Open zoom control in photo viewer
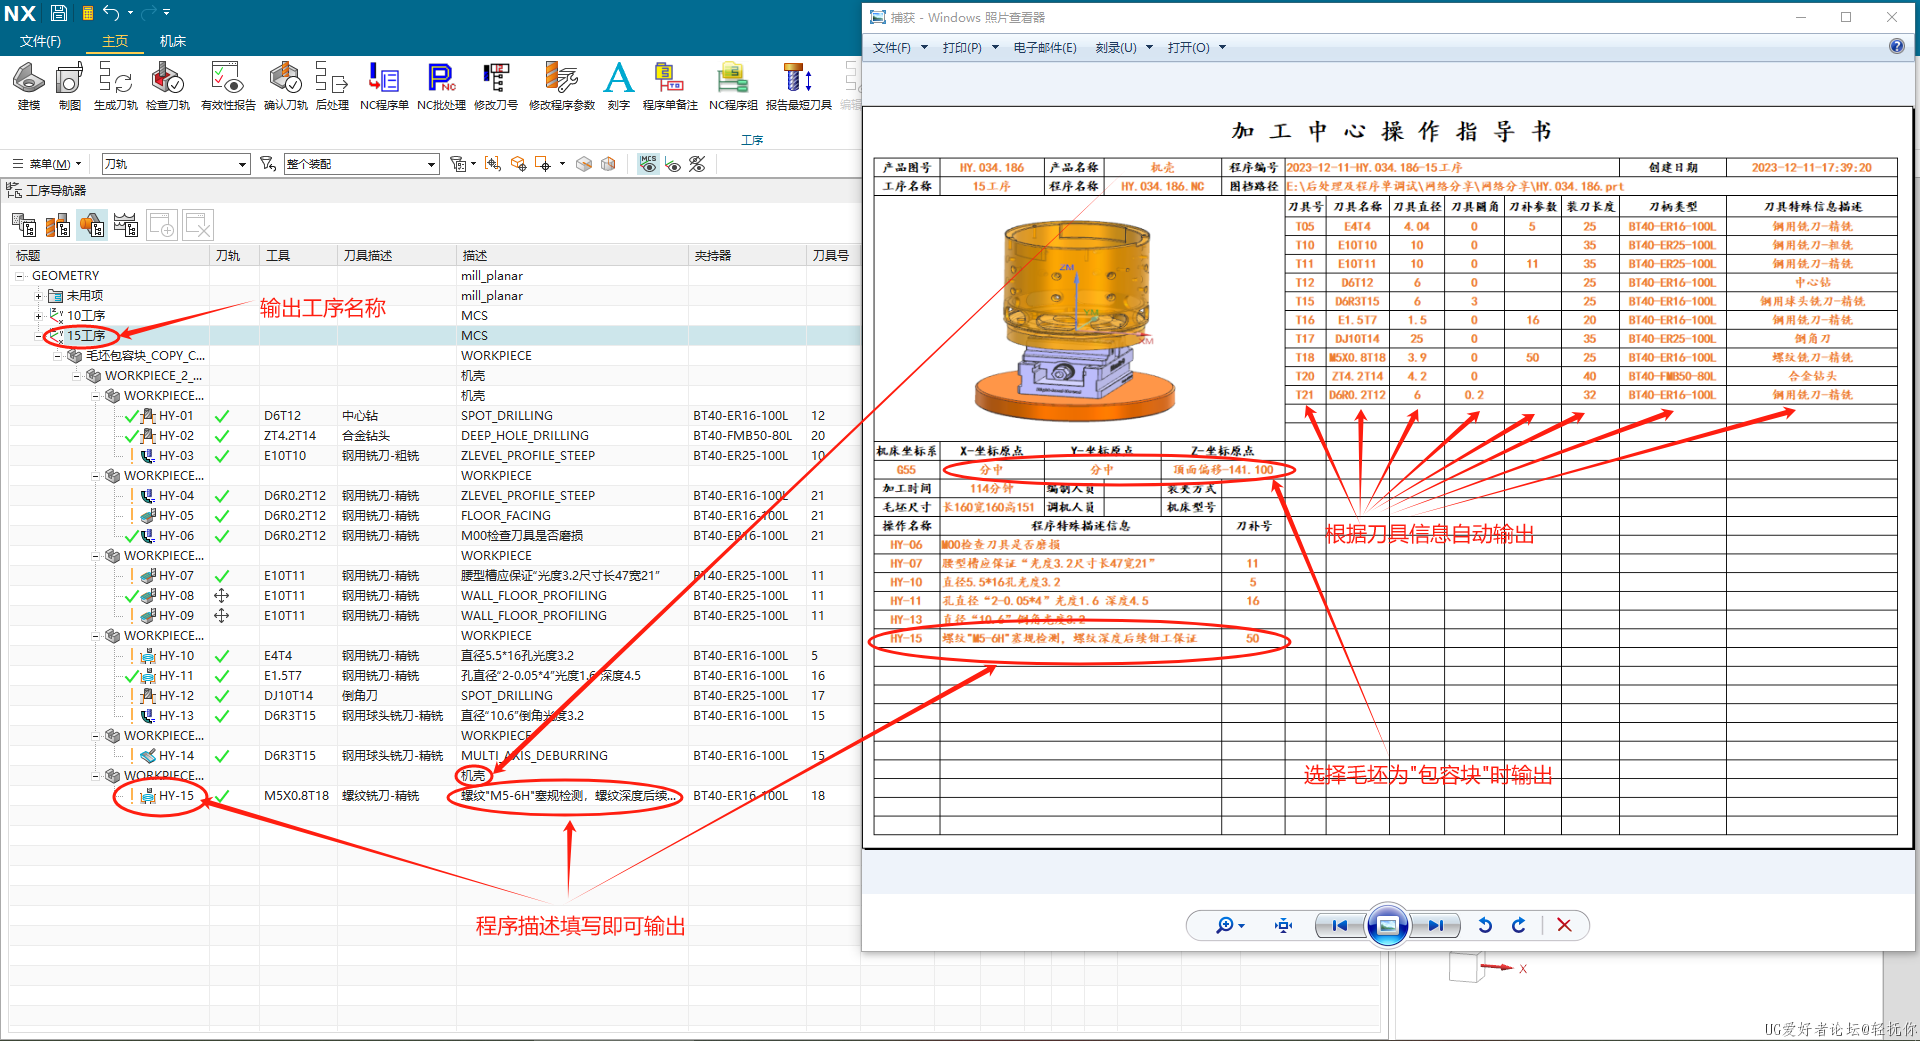Viewport: 1920px width, 1041px height. click(x=1230, y=925)
